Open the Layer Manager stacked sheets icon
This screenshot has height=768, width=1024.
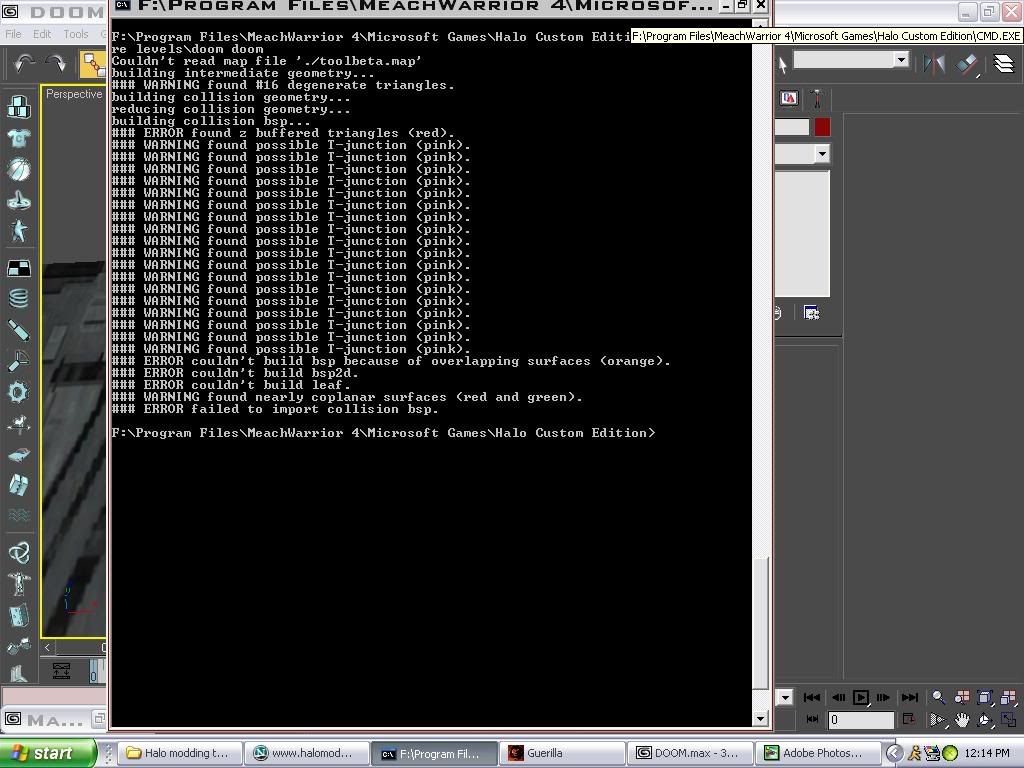click(1004, 63)
